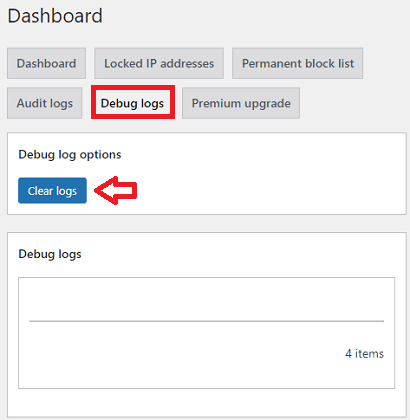This screenshot has width=410, height=420.
Task: Switch to Locked IP addresses tab
Action: [x=159, y=63]
